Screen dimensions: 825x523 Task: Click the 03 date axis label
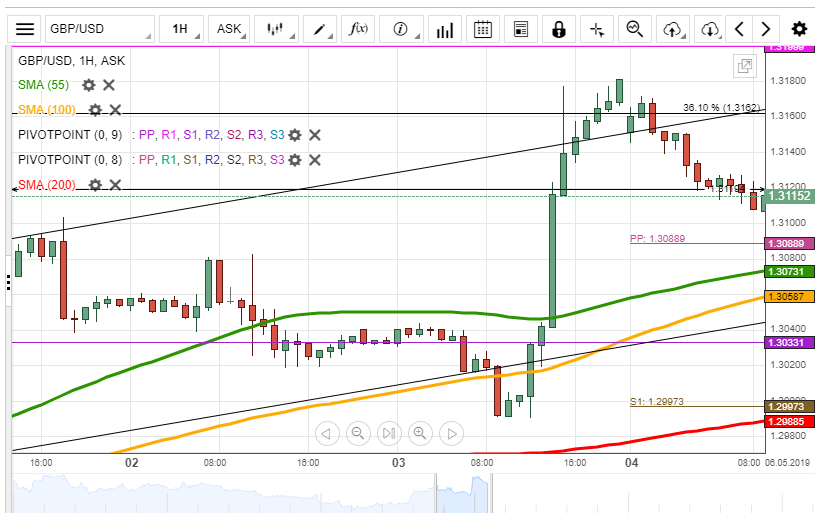point(399,462)
